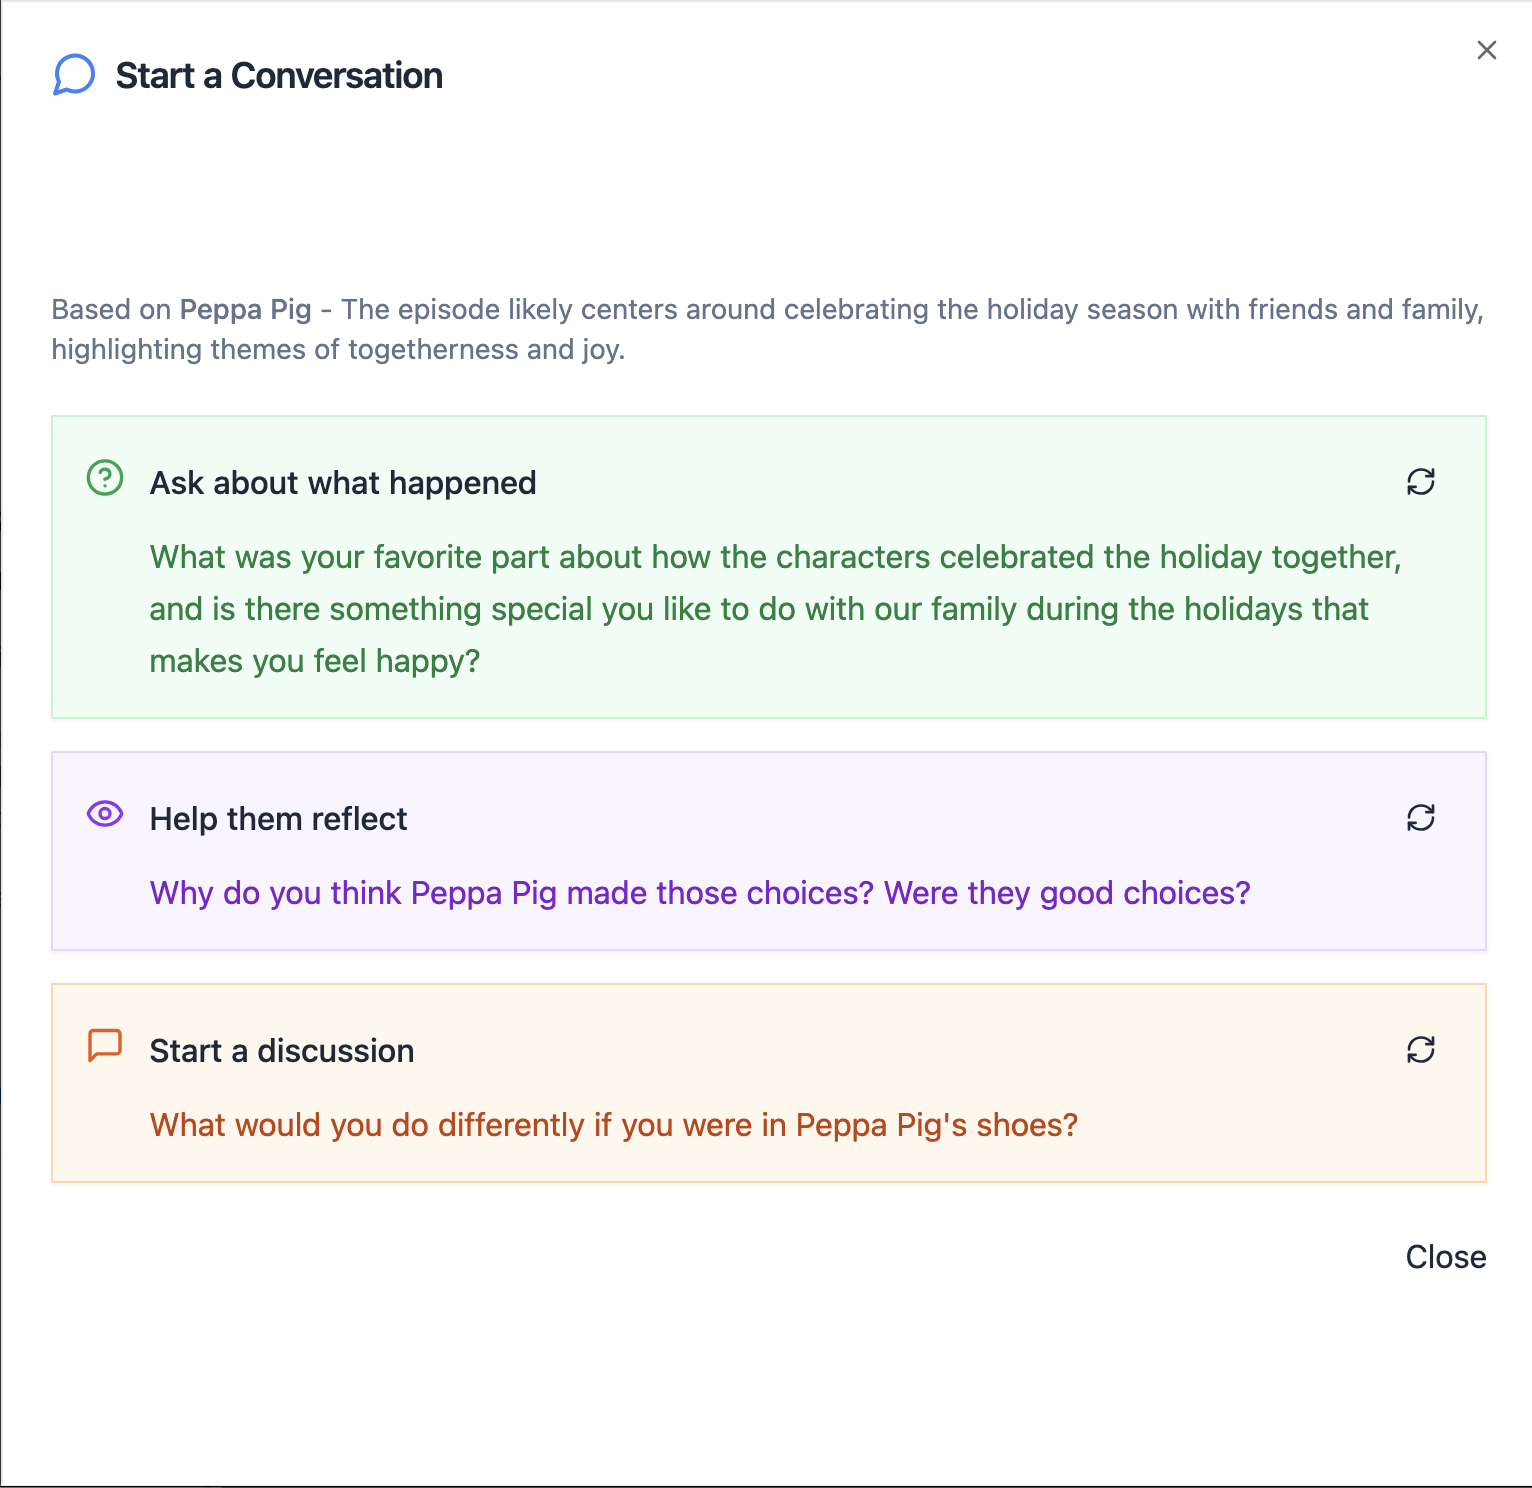Screen dimensions: 1532x1488
Task: Click the orange 'What would you do differently' question
Action: pyautogui.click(x=614, y=1125)
